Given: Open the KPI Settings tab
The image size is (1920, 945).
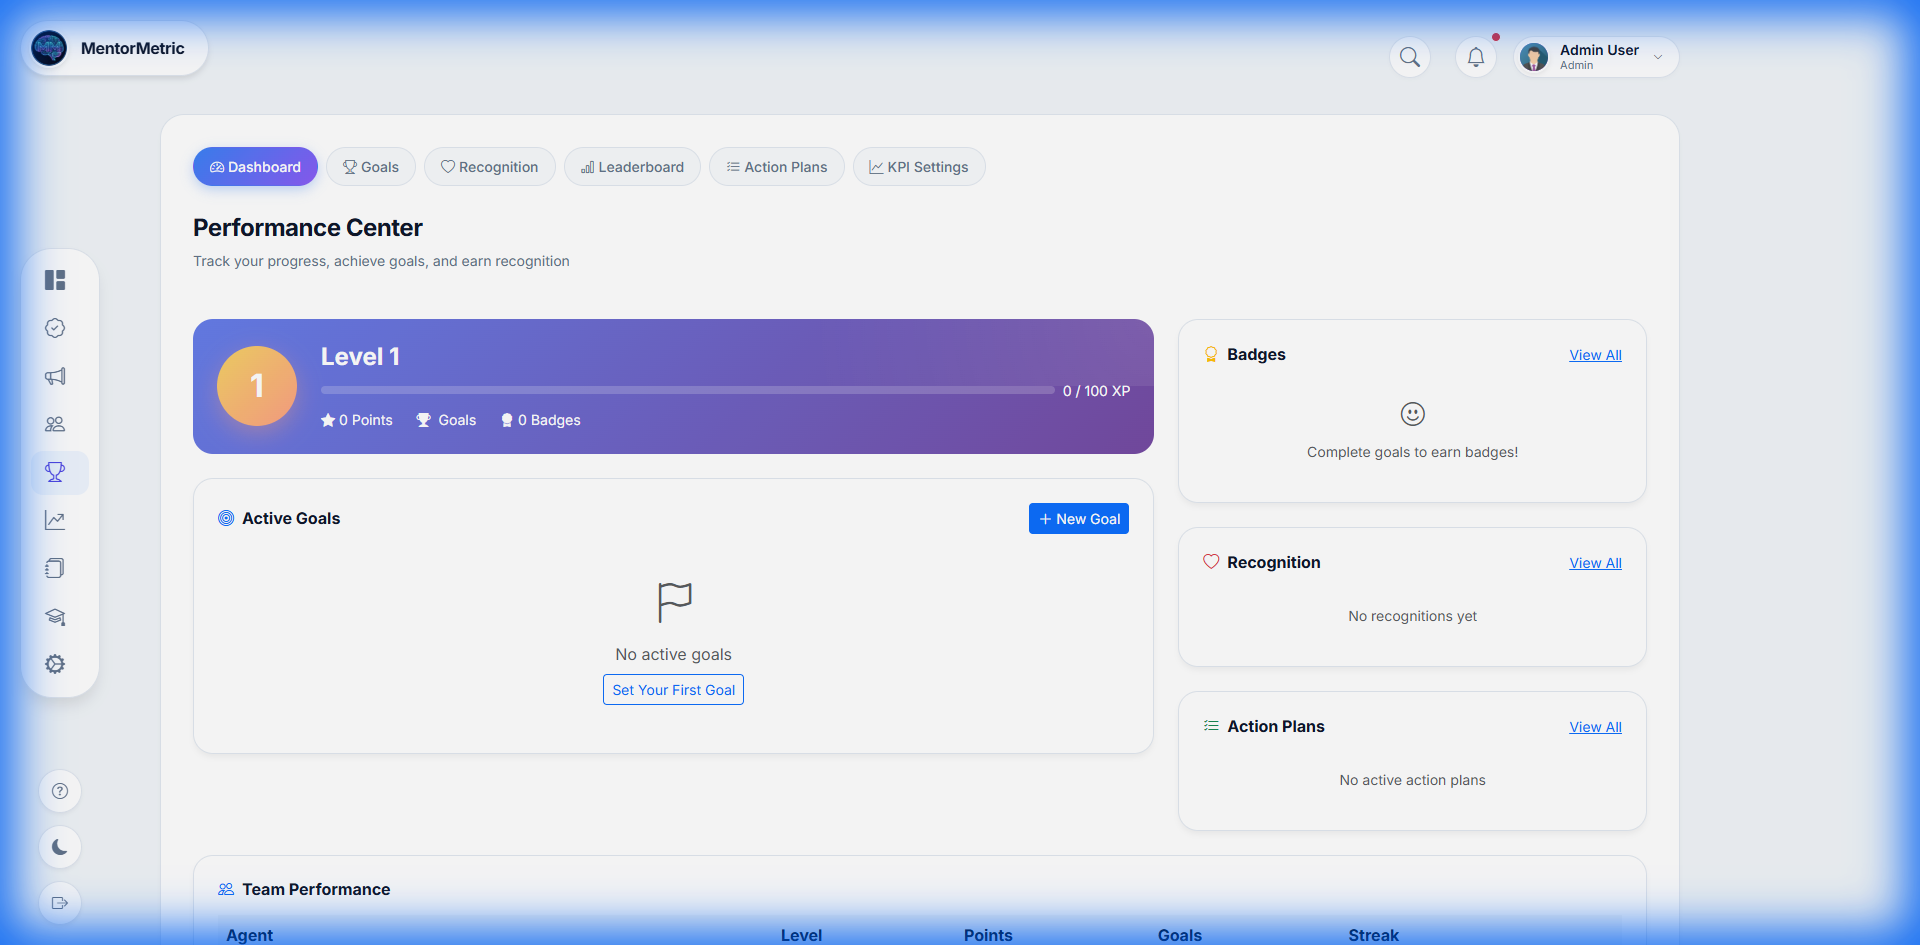Looking at the screenshot, I should click(918, 167).
